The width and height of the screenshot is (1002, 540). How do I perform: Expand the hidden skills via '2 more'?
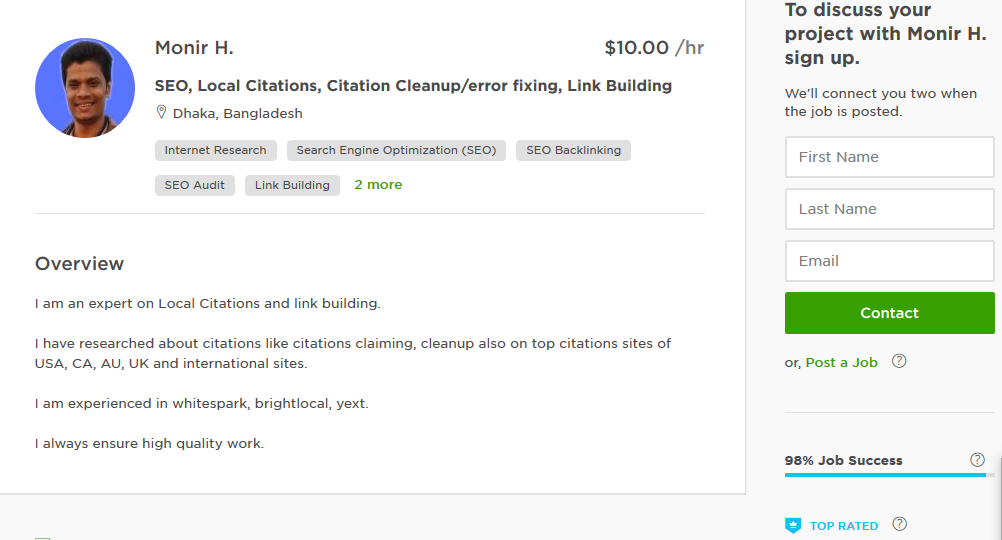pos(378,185)
